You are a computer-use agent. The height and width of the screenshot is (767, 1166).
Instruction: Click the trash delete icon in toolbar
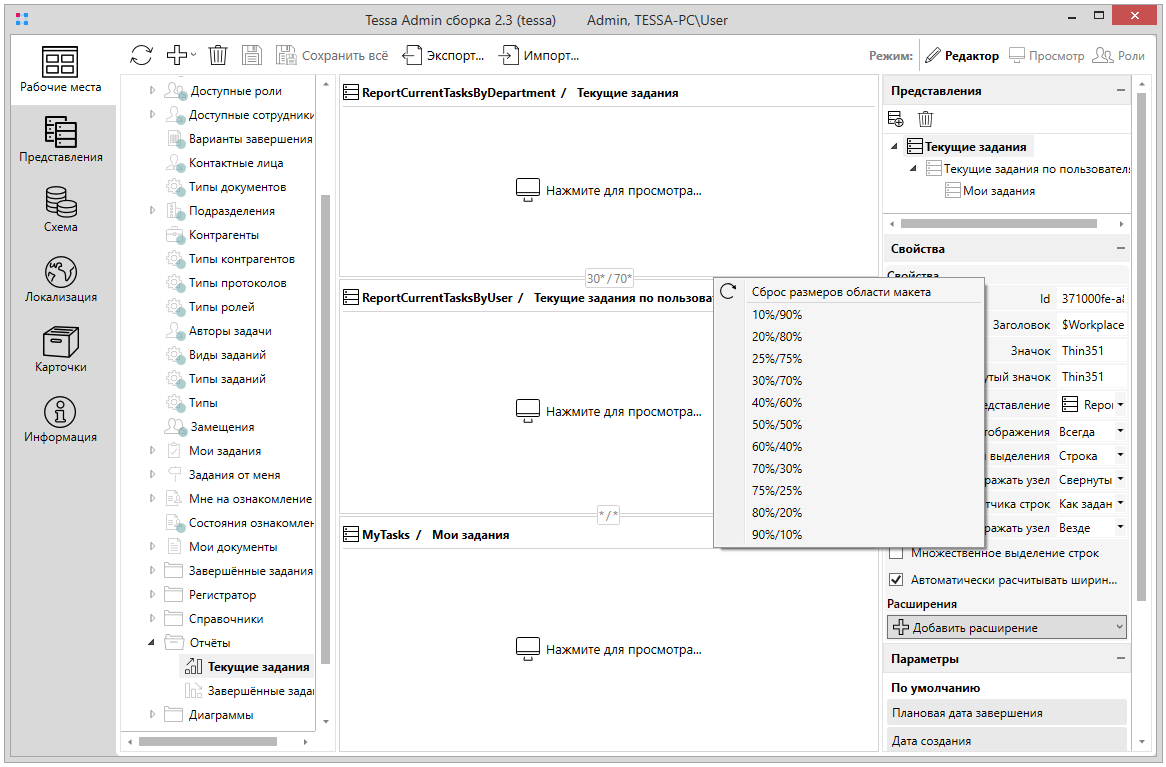218,55
